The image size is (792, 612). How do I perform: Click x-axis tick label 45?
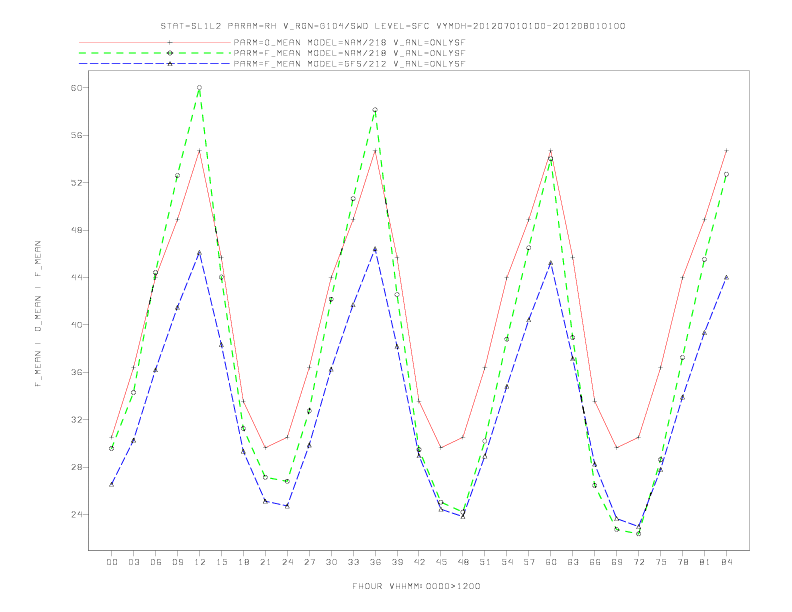[x=441, y=562]
